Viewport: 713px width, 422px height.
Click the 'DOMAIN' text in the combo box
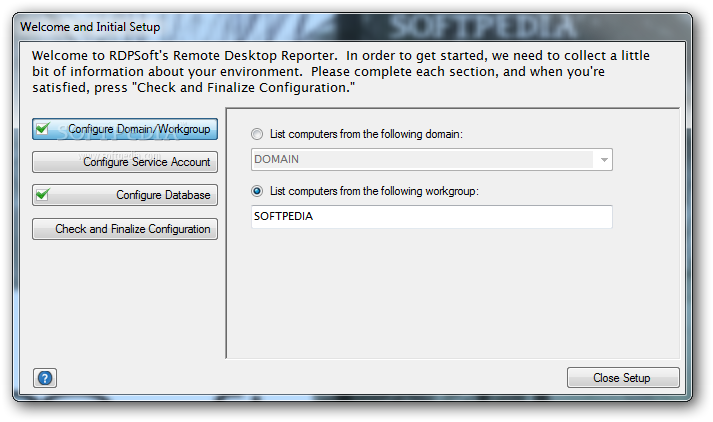click(x=276, y=160)
